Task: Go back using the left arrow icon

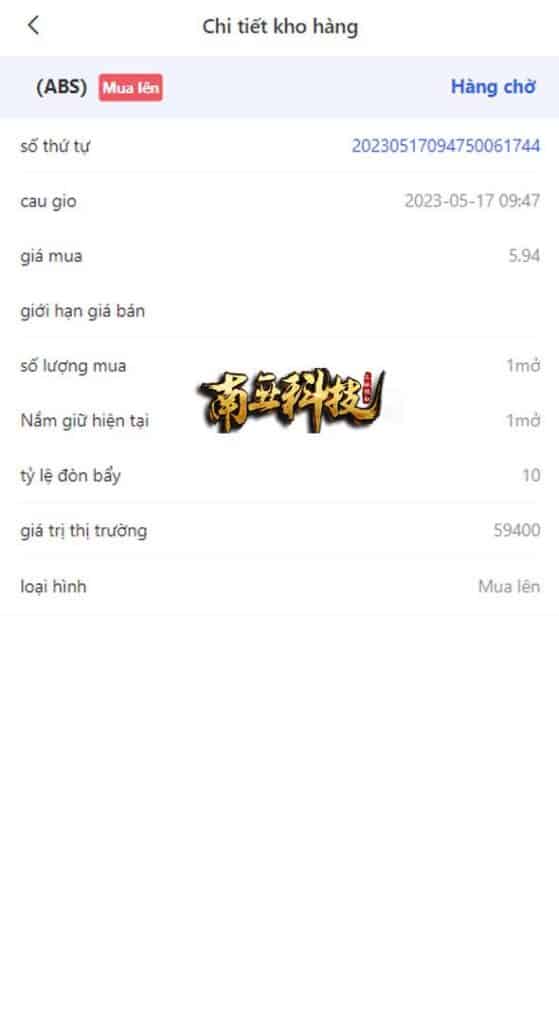Action: tap(33, 25)
